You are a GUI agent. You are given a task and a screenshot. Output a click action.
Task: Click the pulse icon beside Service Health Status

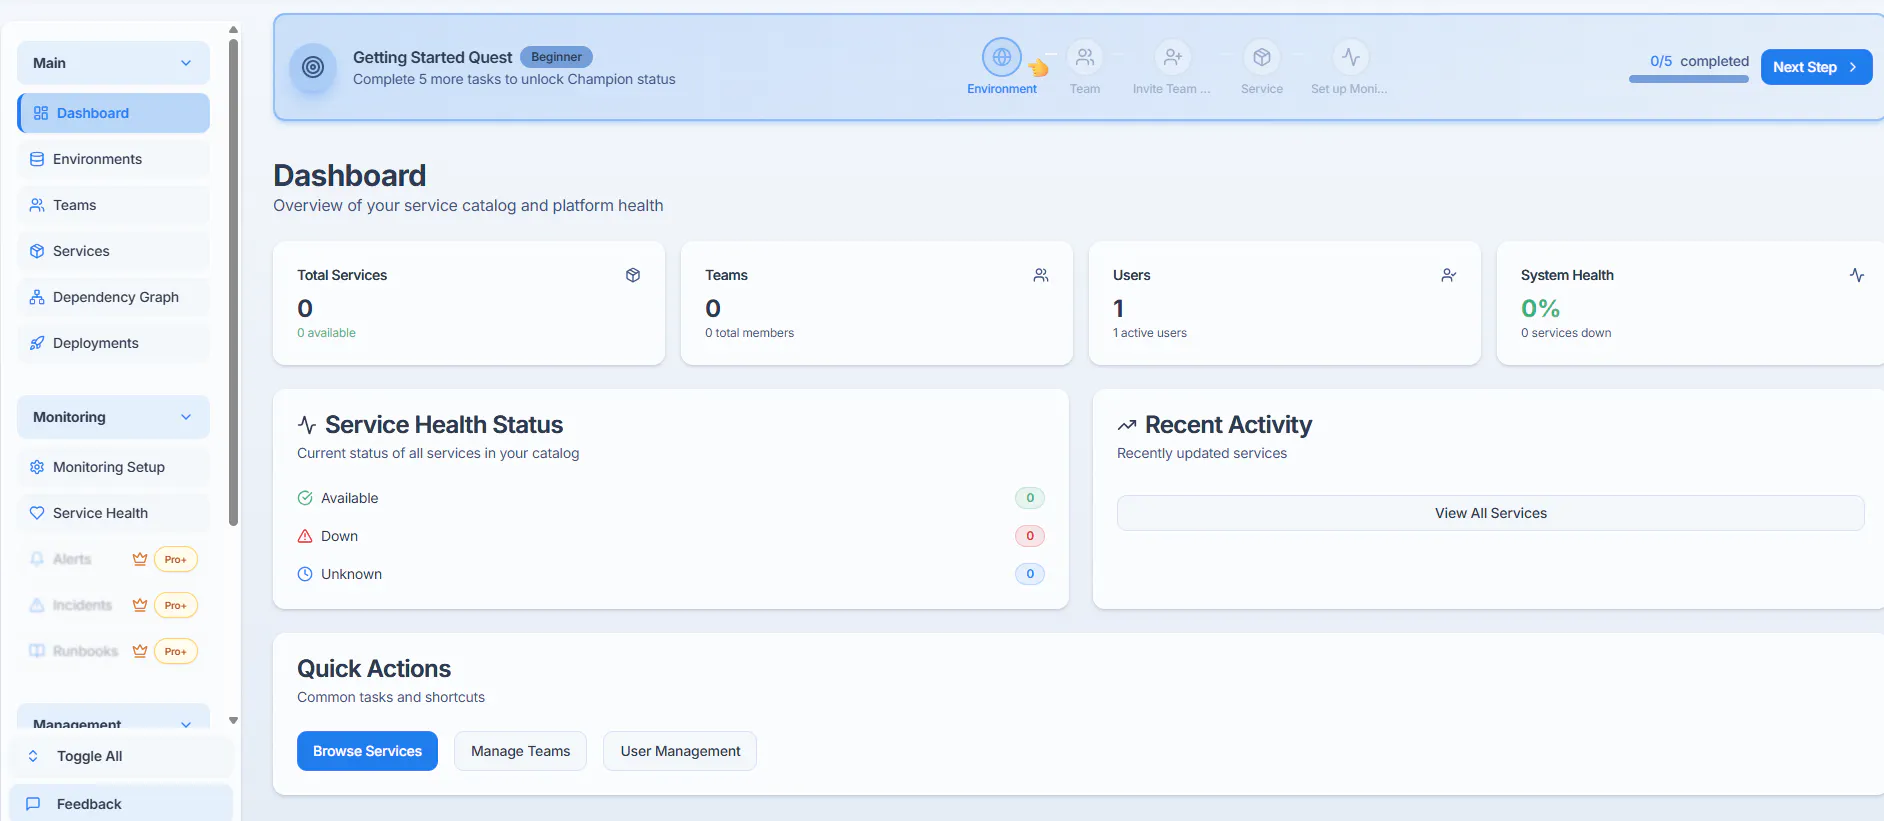307,425
